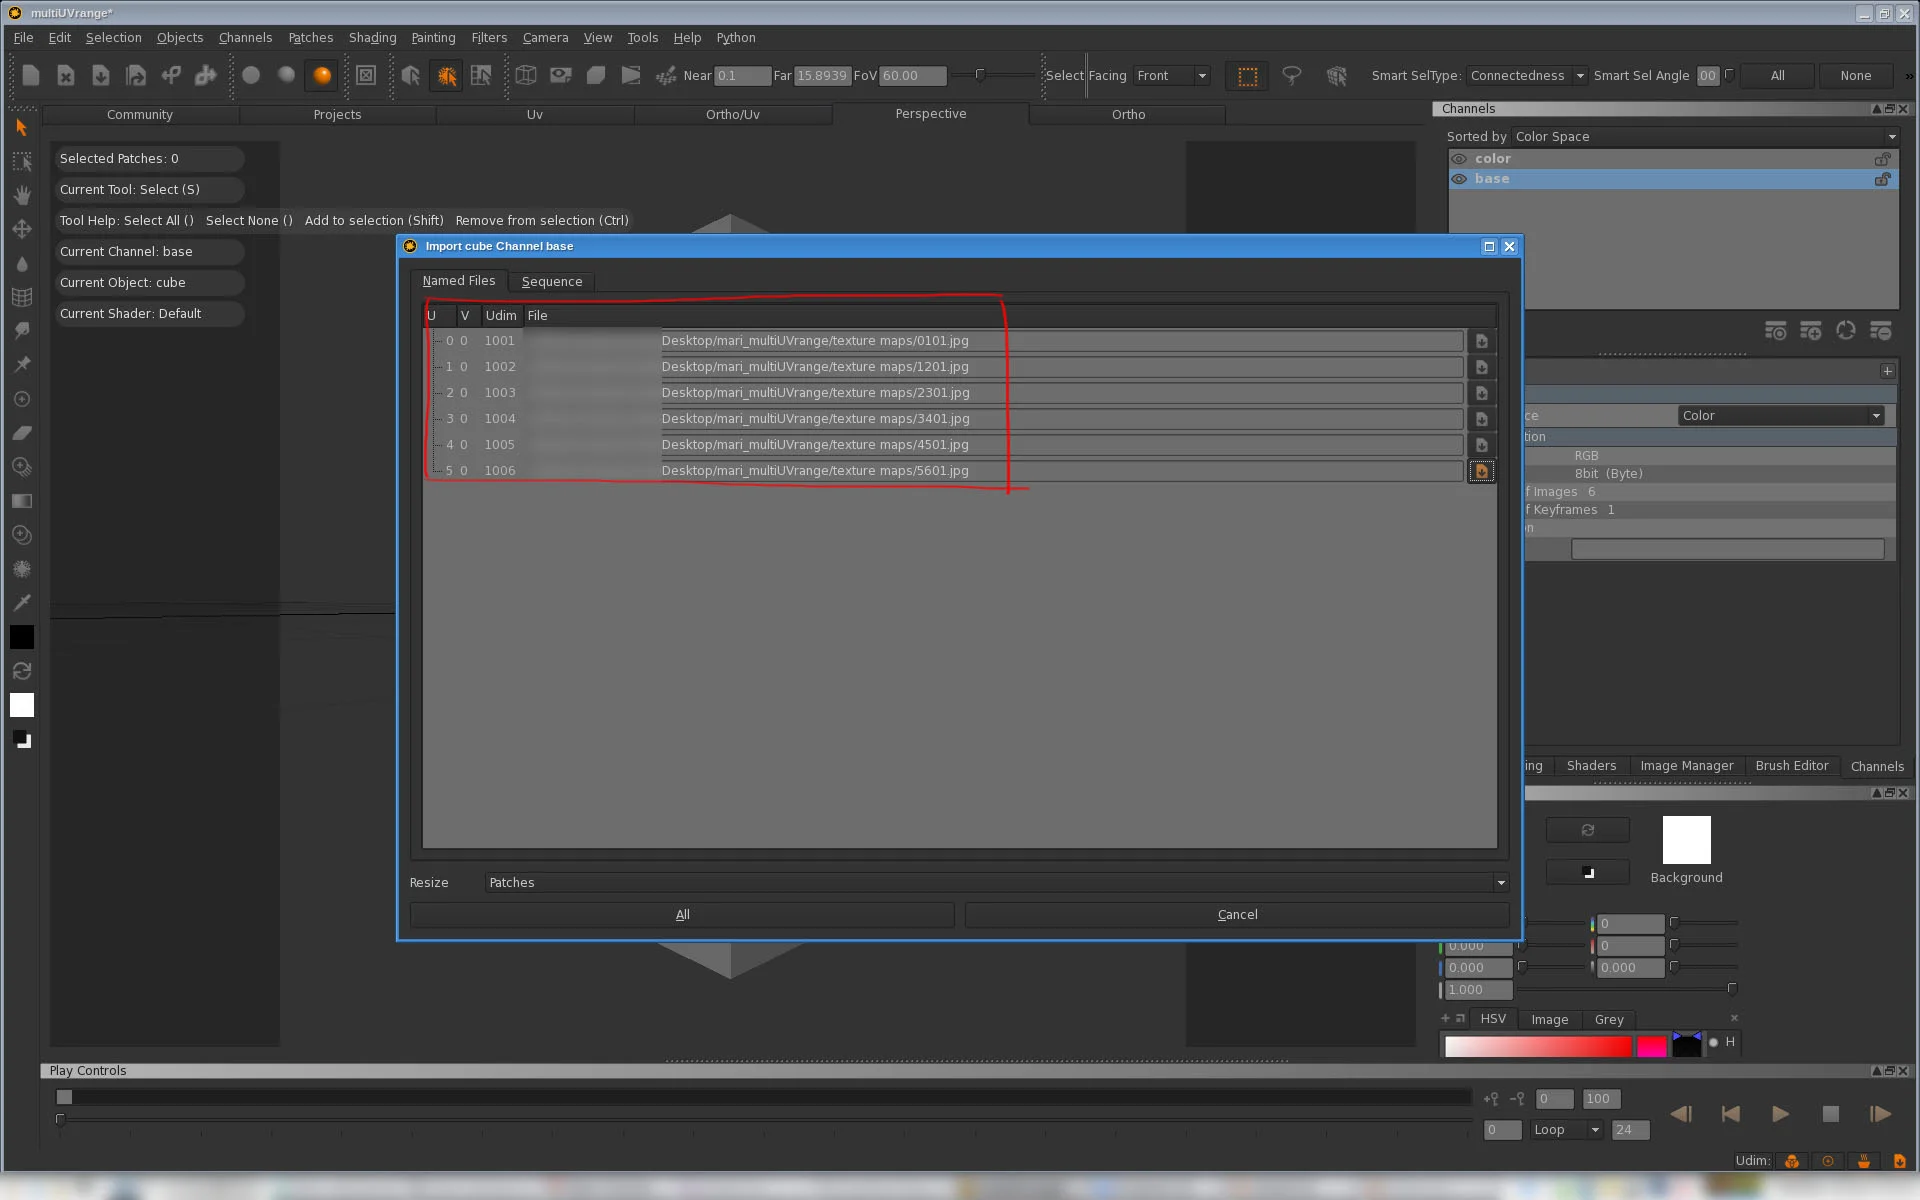Image resolution: width=1920 pixels, height=1200 pixels.
Task: Open the Image Manager tab
Action: [1686, 766]
